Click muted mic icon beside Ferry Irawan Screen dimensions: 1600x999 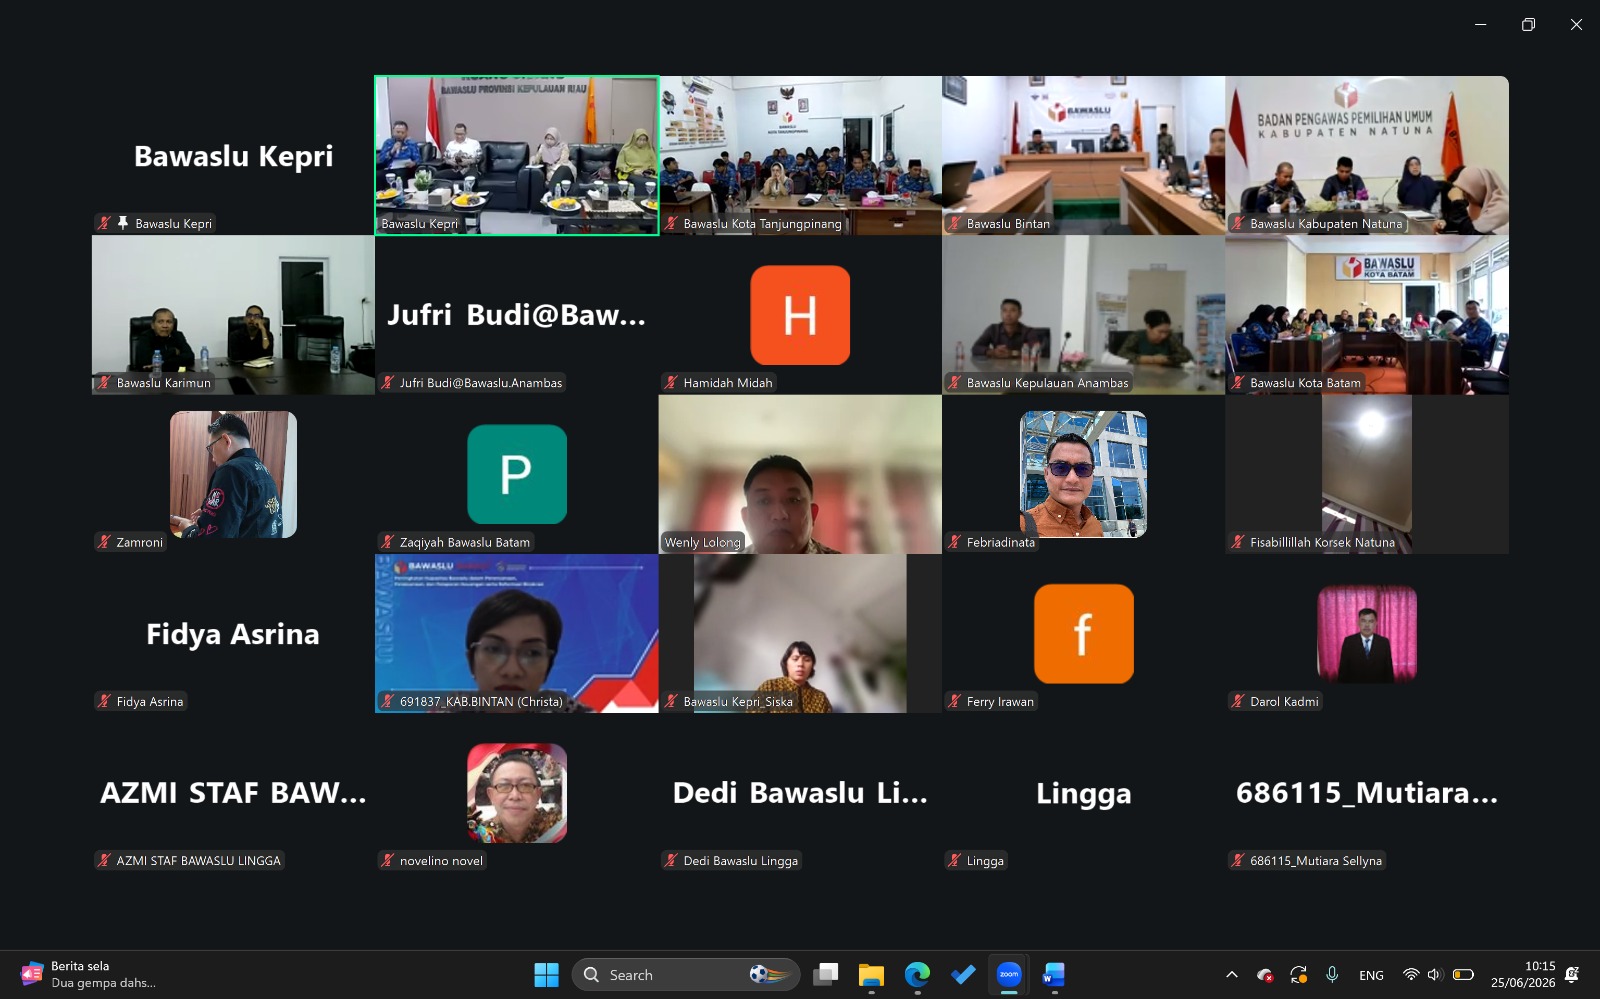pyautogui.click(x=955, y=702)
